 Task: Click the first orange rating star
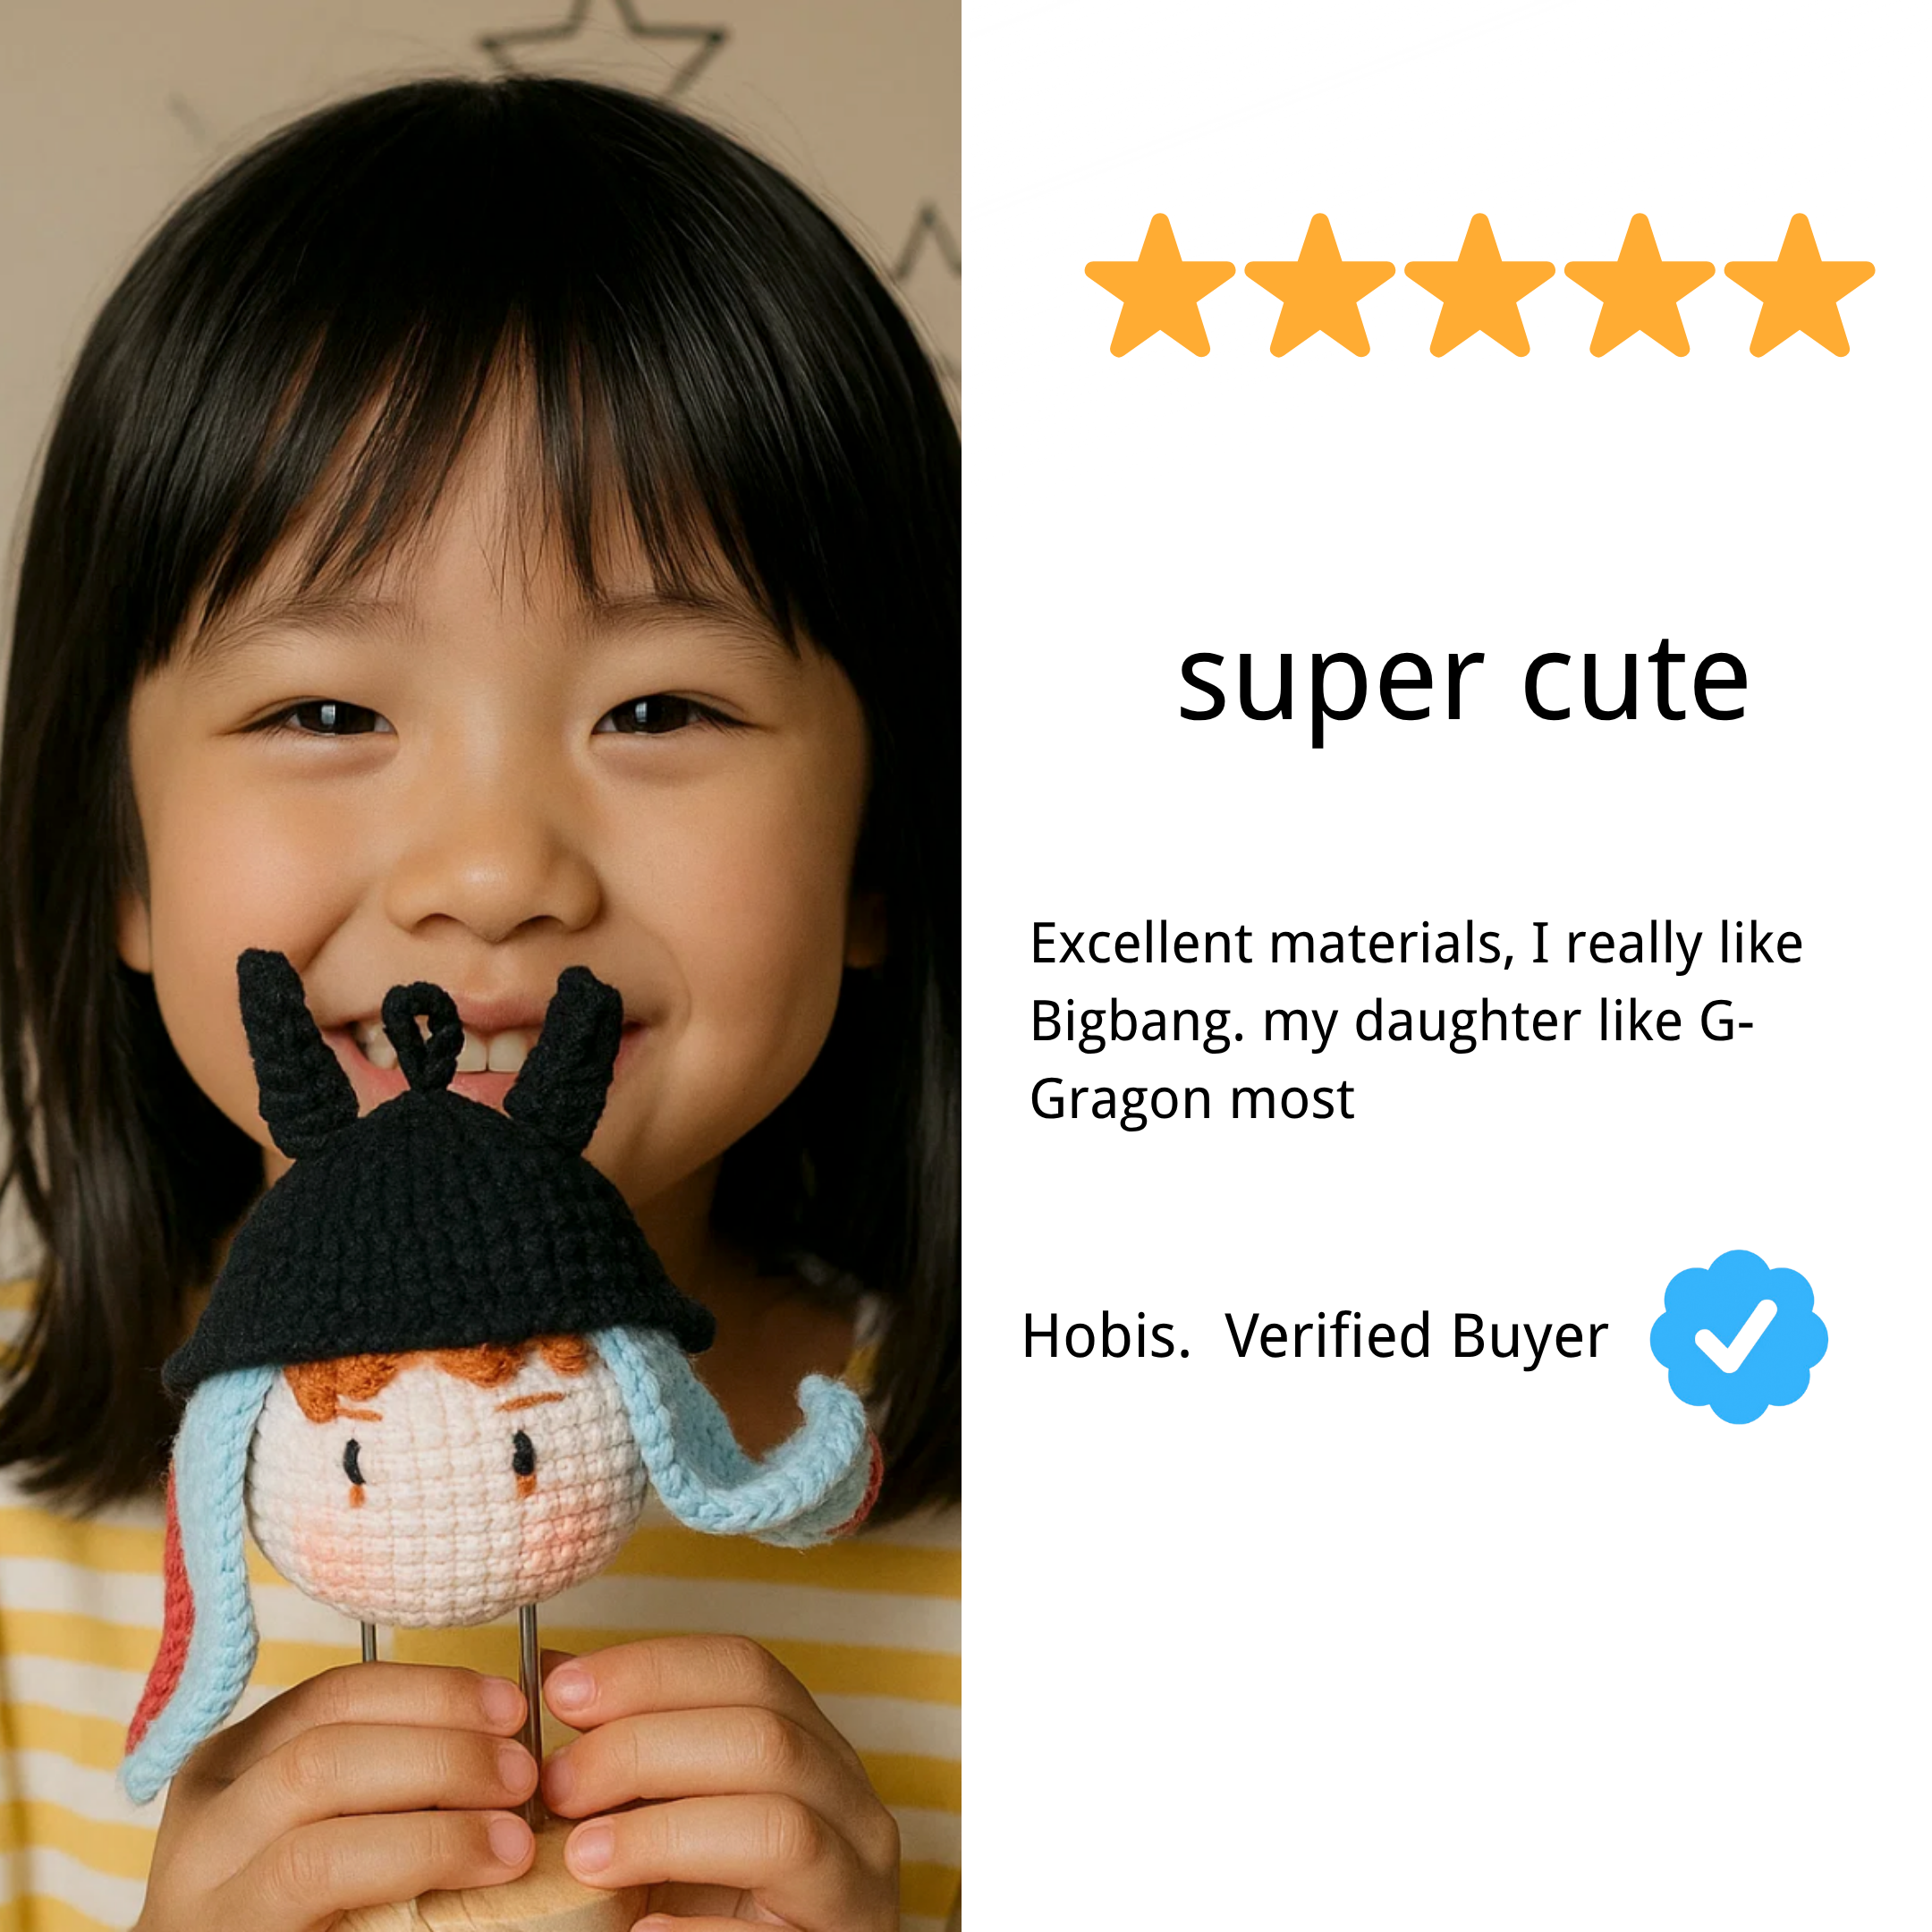(1159, 287)
